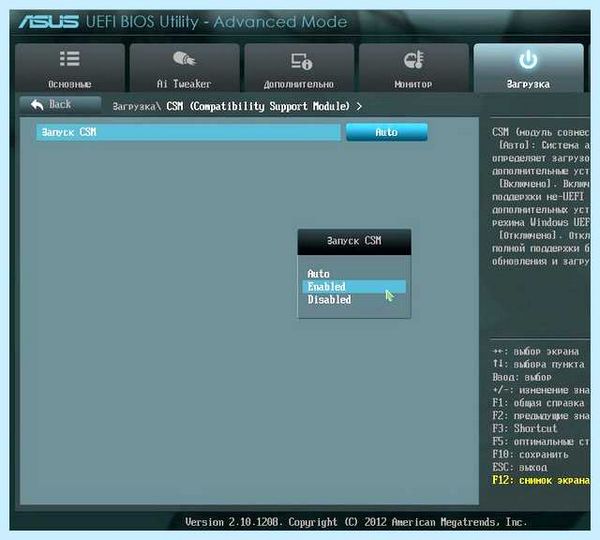Click the Ввод: выбор hint
This screenshot has width=600, height=540.
[522, 377]
